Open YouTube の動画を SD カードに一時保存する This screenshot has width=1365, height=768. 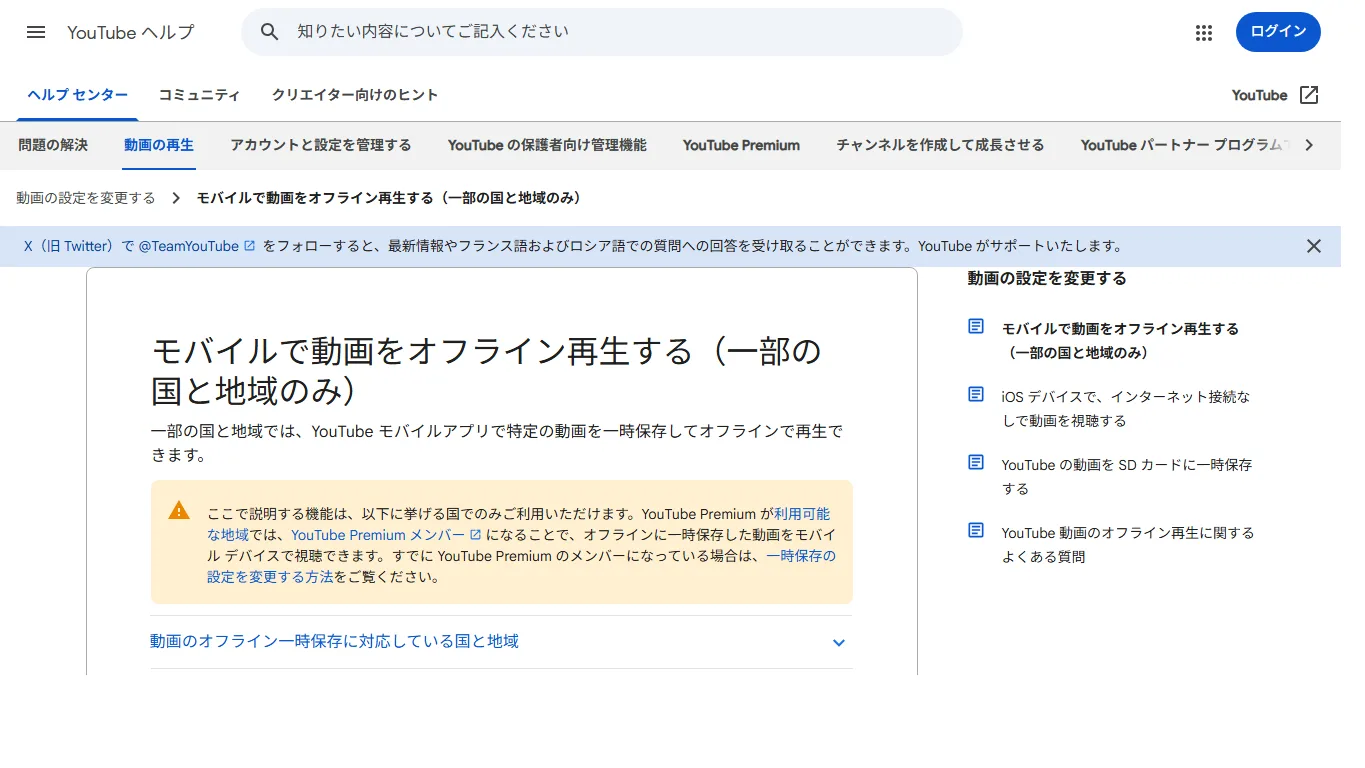click(1127, 477)
